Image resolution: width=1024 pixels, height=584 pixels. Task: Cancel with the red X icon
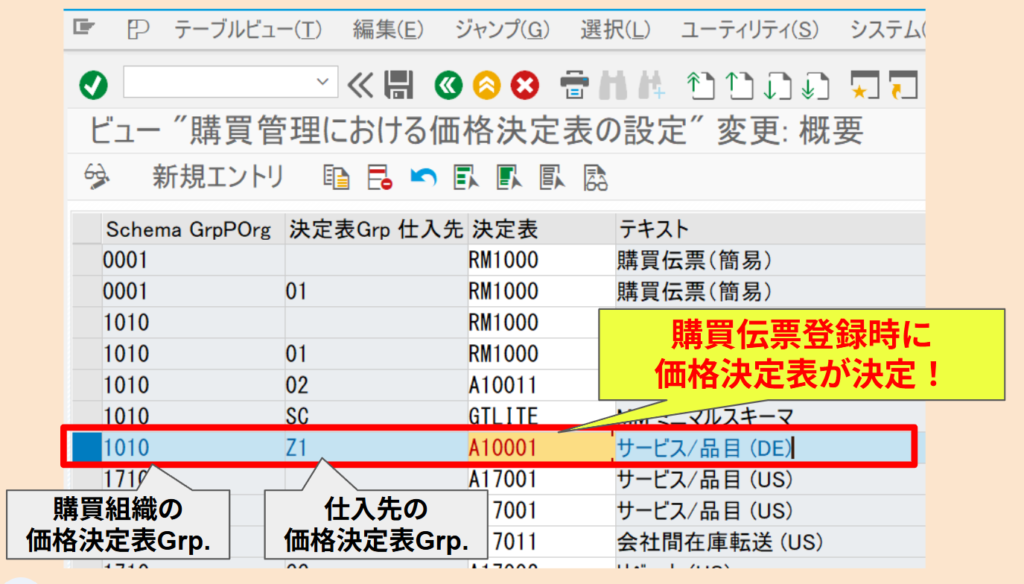(525, 86)
